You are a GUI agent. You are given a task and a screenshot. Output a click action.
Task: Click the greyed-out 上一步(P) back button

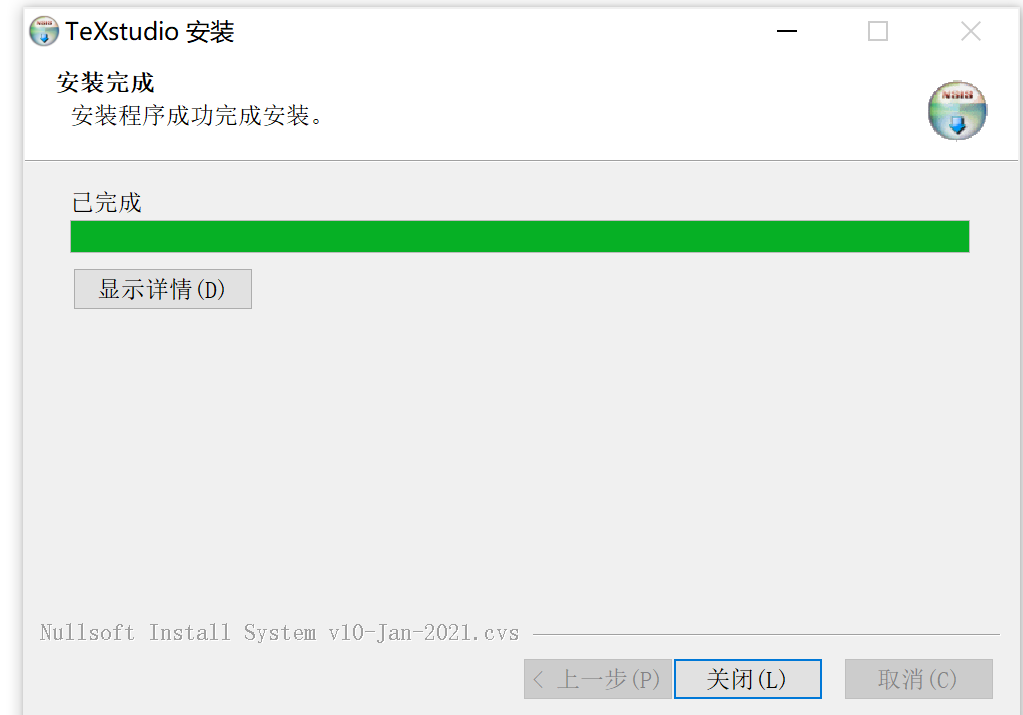597,678
